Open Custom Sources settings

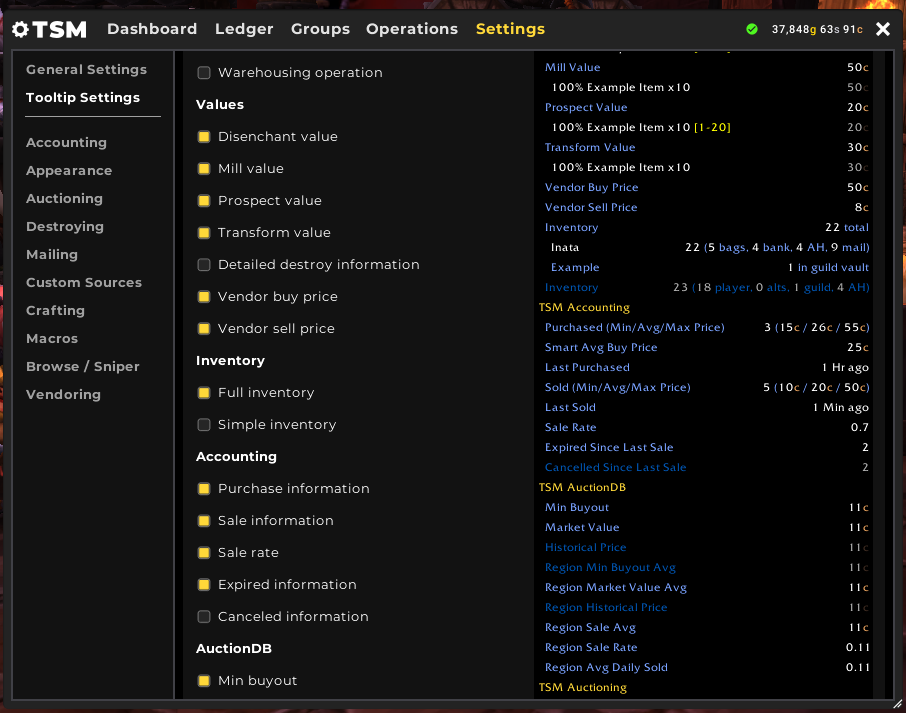[x=84, y=282]
